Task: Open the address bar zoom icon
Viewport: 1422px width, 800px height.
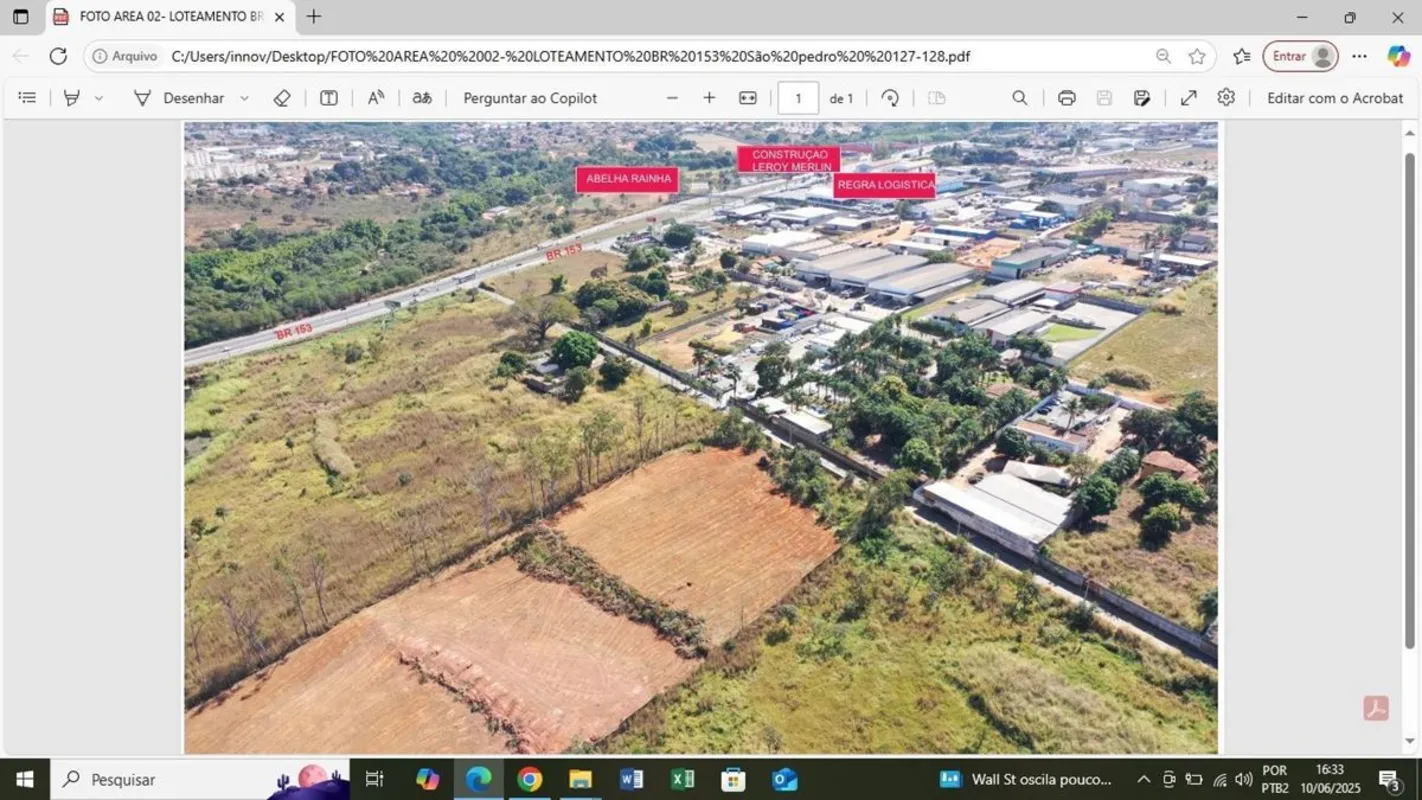Action: pos(1163,56)
